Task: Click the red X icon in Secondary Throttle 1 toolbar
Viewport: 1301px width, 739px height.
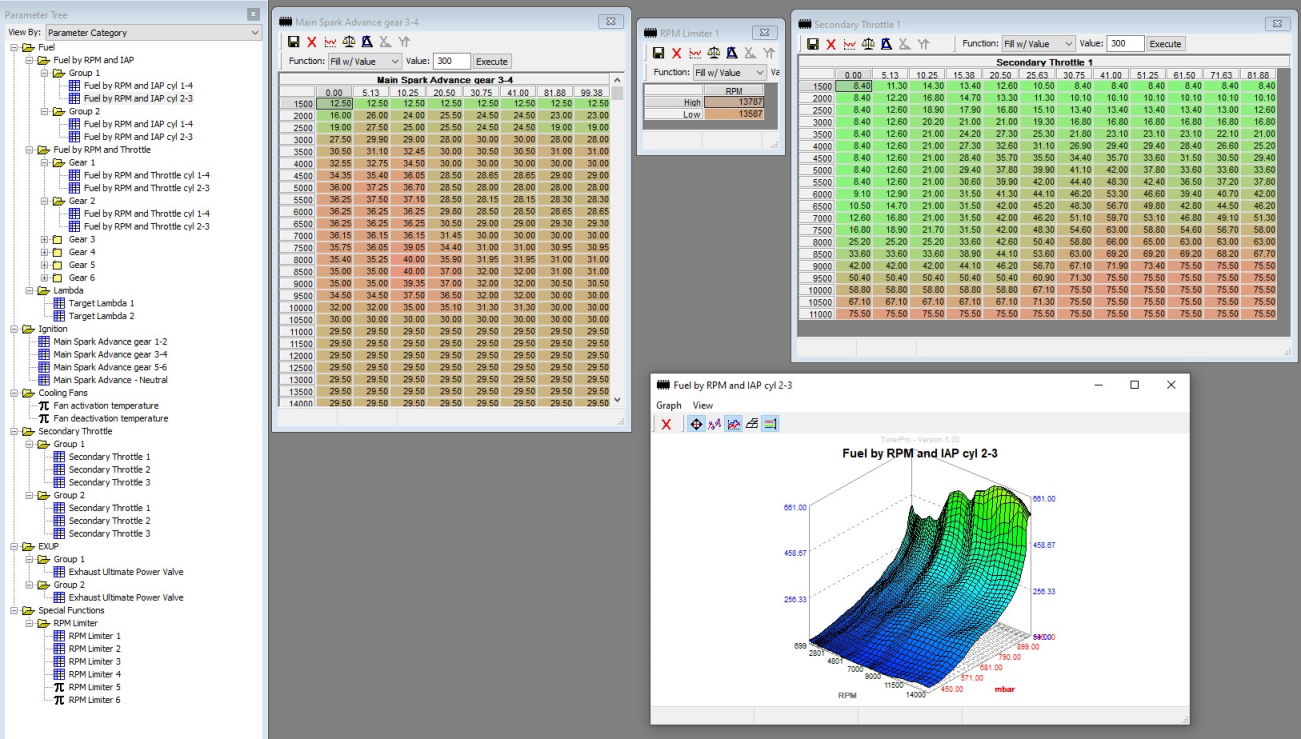Action: pos(831,44)
